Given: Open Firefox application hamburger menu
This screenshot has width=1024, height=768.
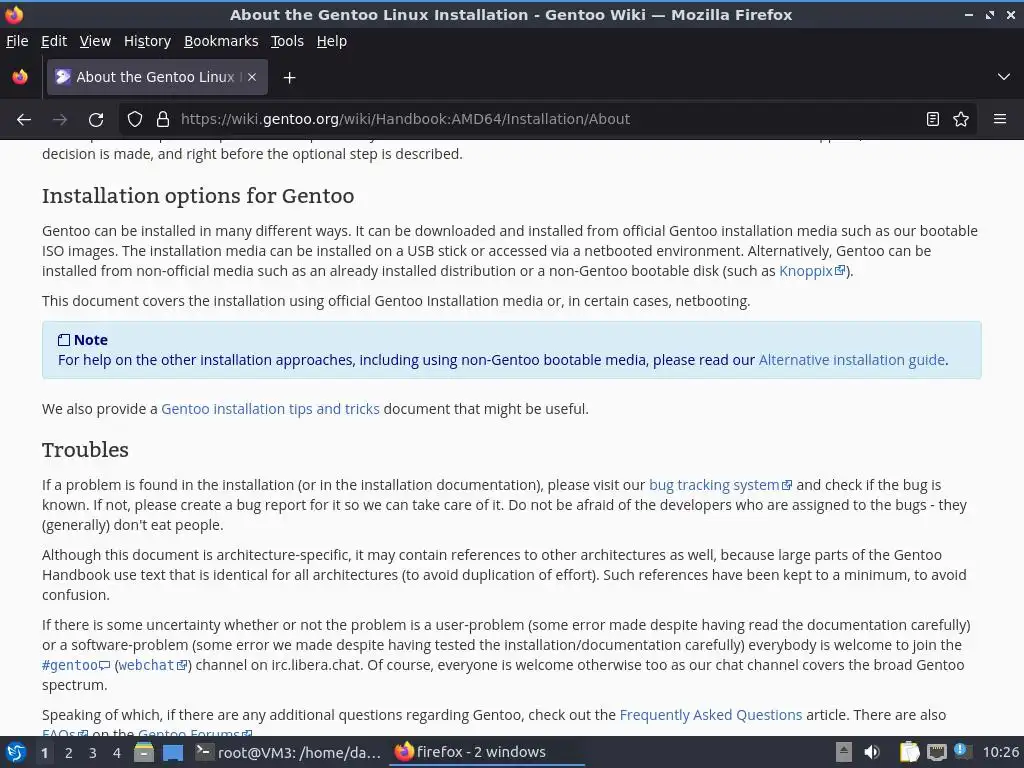Looking at the screenshot, I should (x=1000, y=120).
